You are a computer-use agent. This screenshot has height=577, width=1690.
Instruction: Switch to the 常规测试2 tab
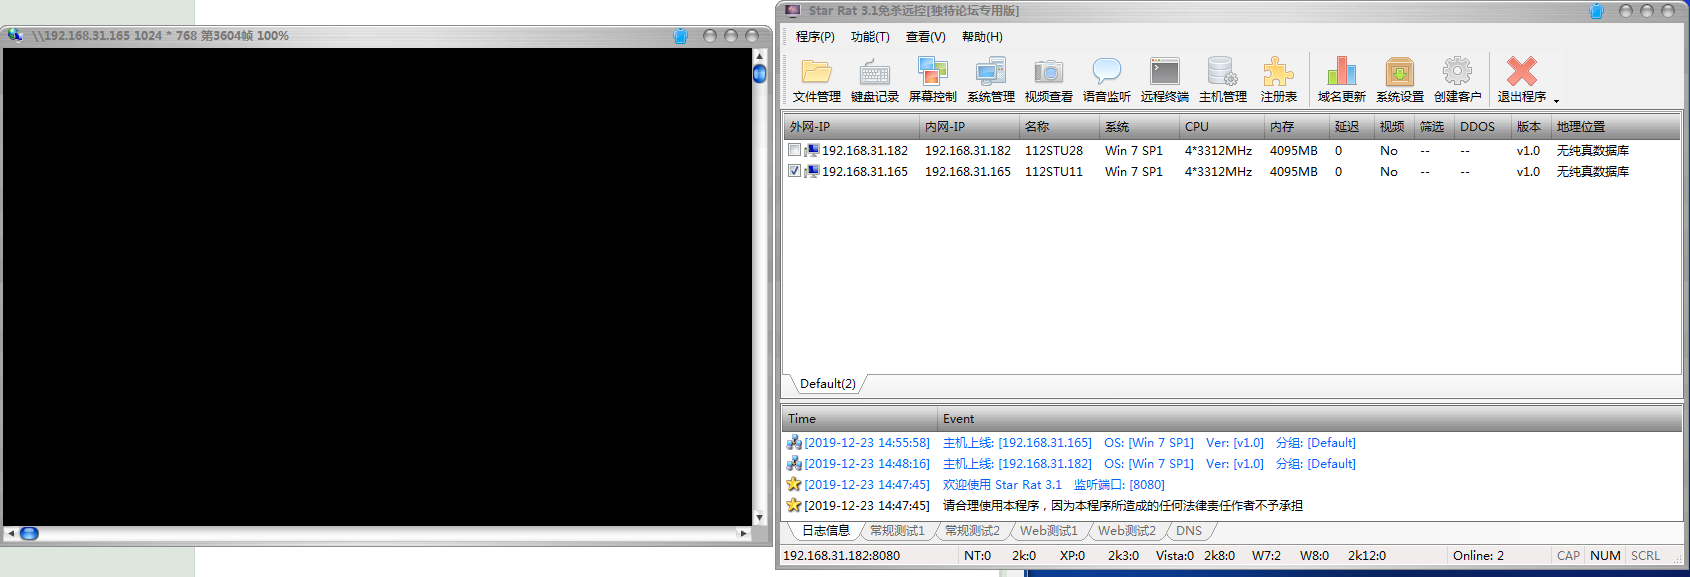pyautogui.click(x=972, y=531)
